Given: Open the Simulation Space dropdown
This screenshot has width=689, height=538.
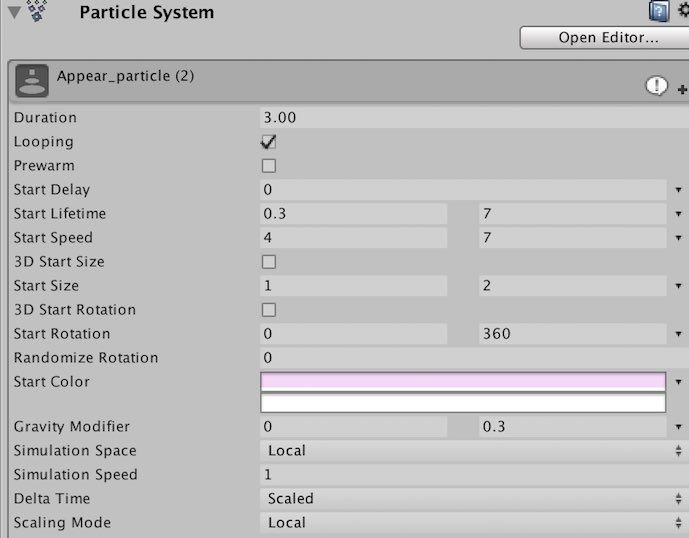Looking at the screenshot, I should pyautogui.click(x=470, y=451).
